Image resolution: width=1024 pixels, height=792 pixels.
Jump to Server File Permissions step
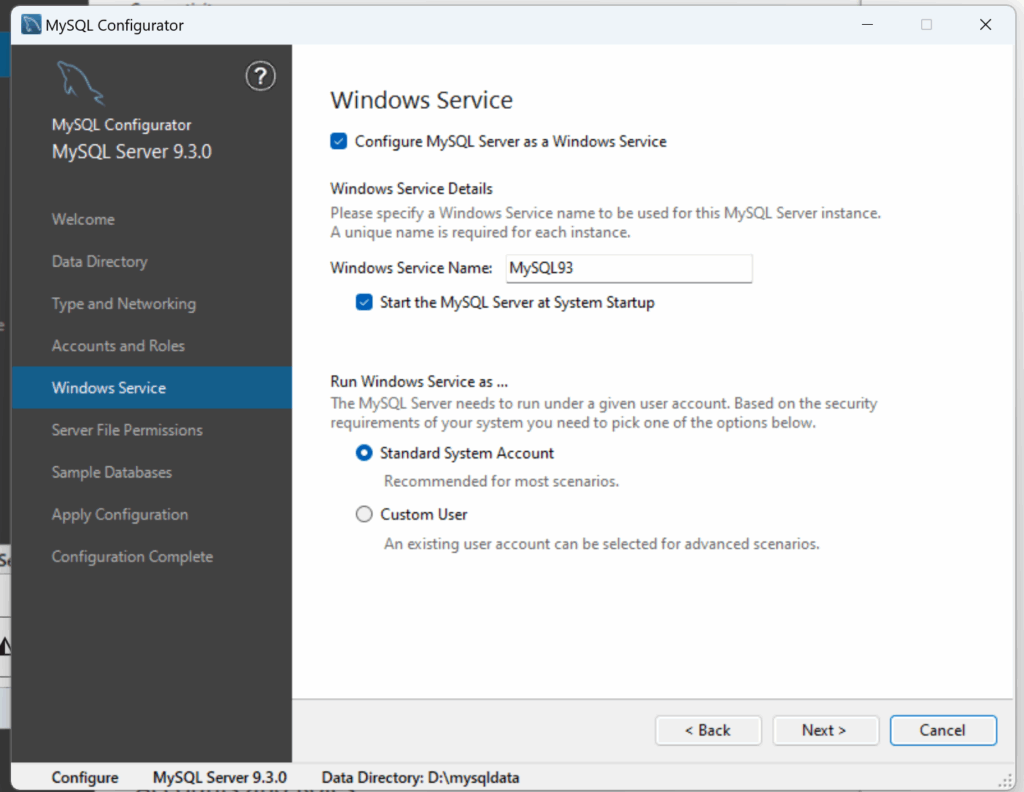point(127,430)
